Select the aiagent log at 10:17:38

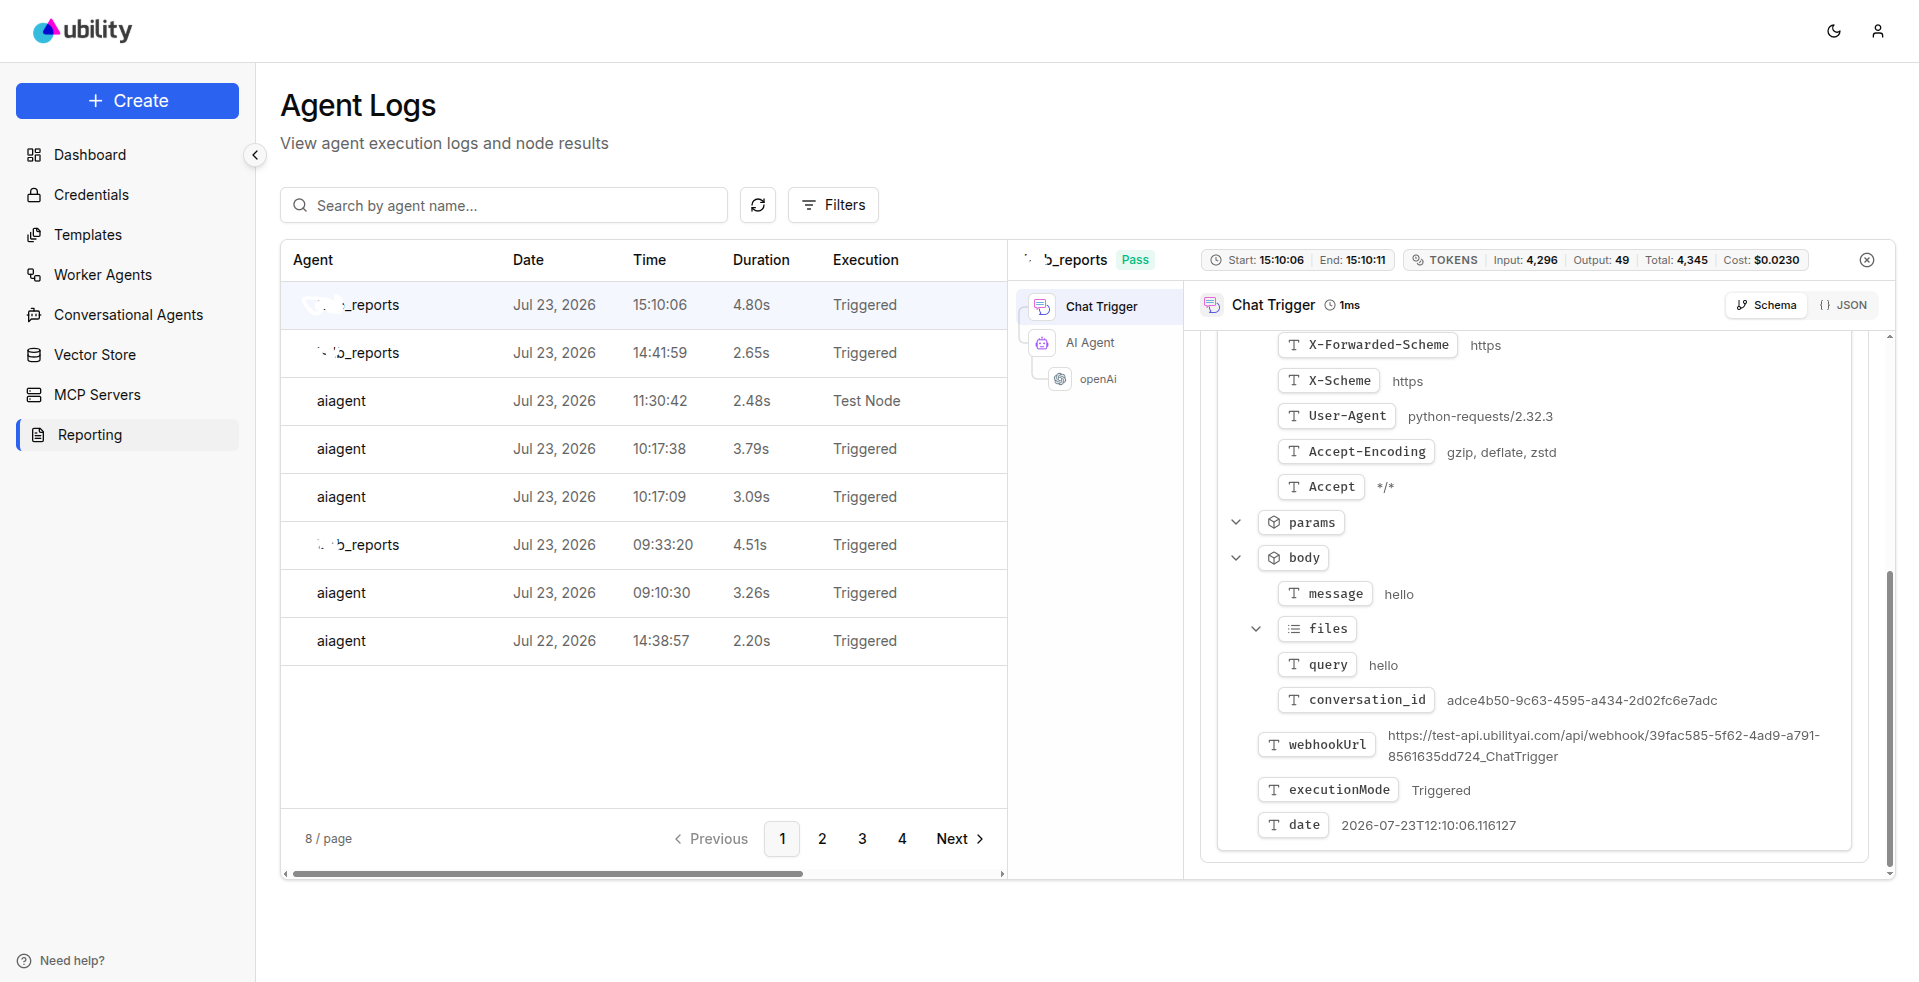tap(644, 449)
